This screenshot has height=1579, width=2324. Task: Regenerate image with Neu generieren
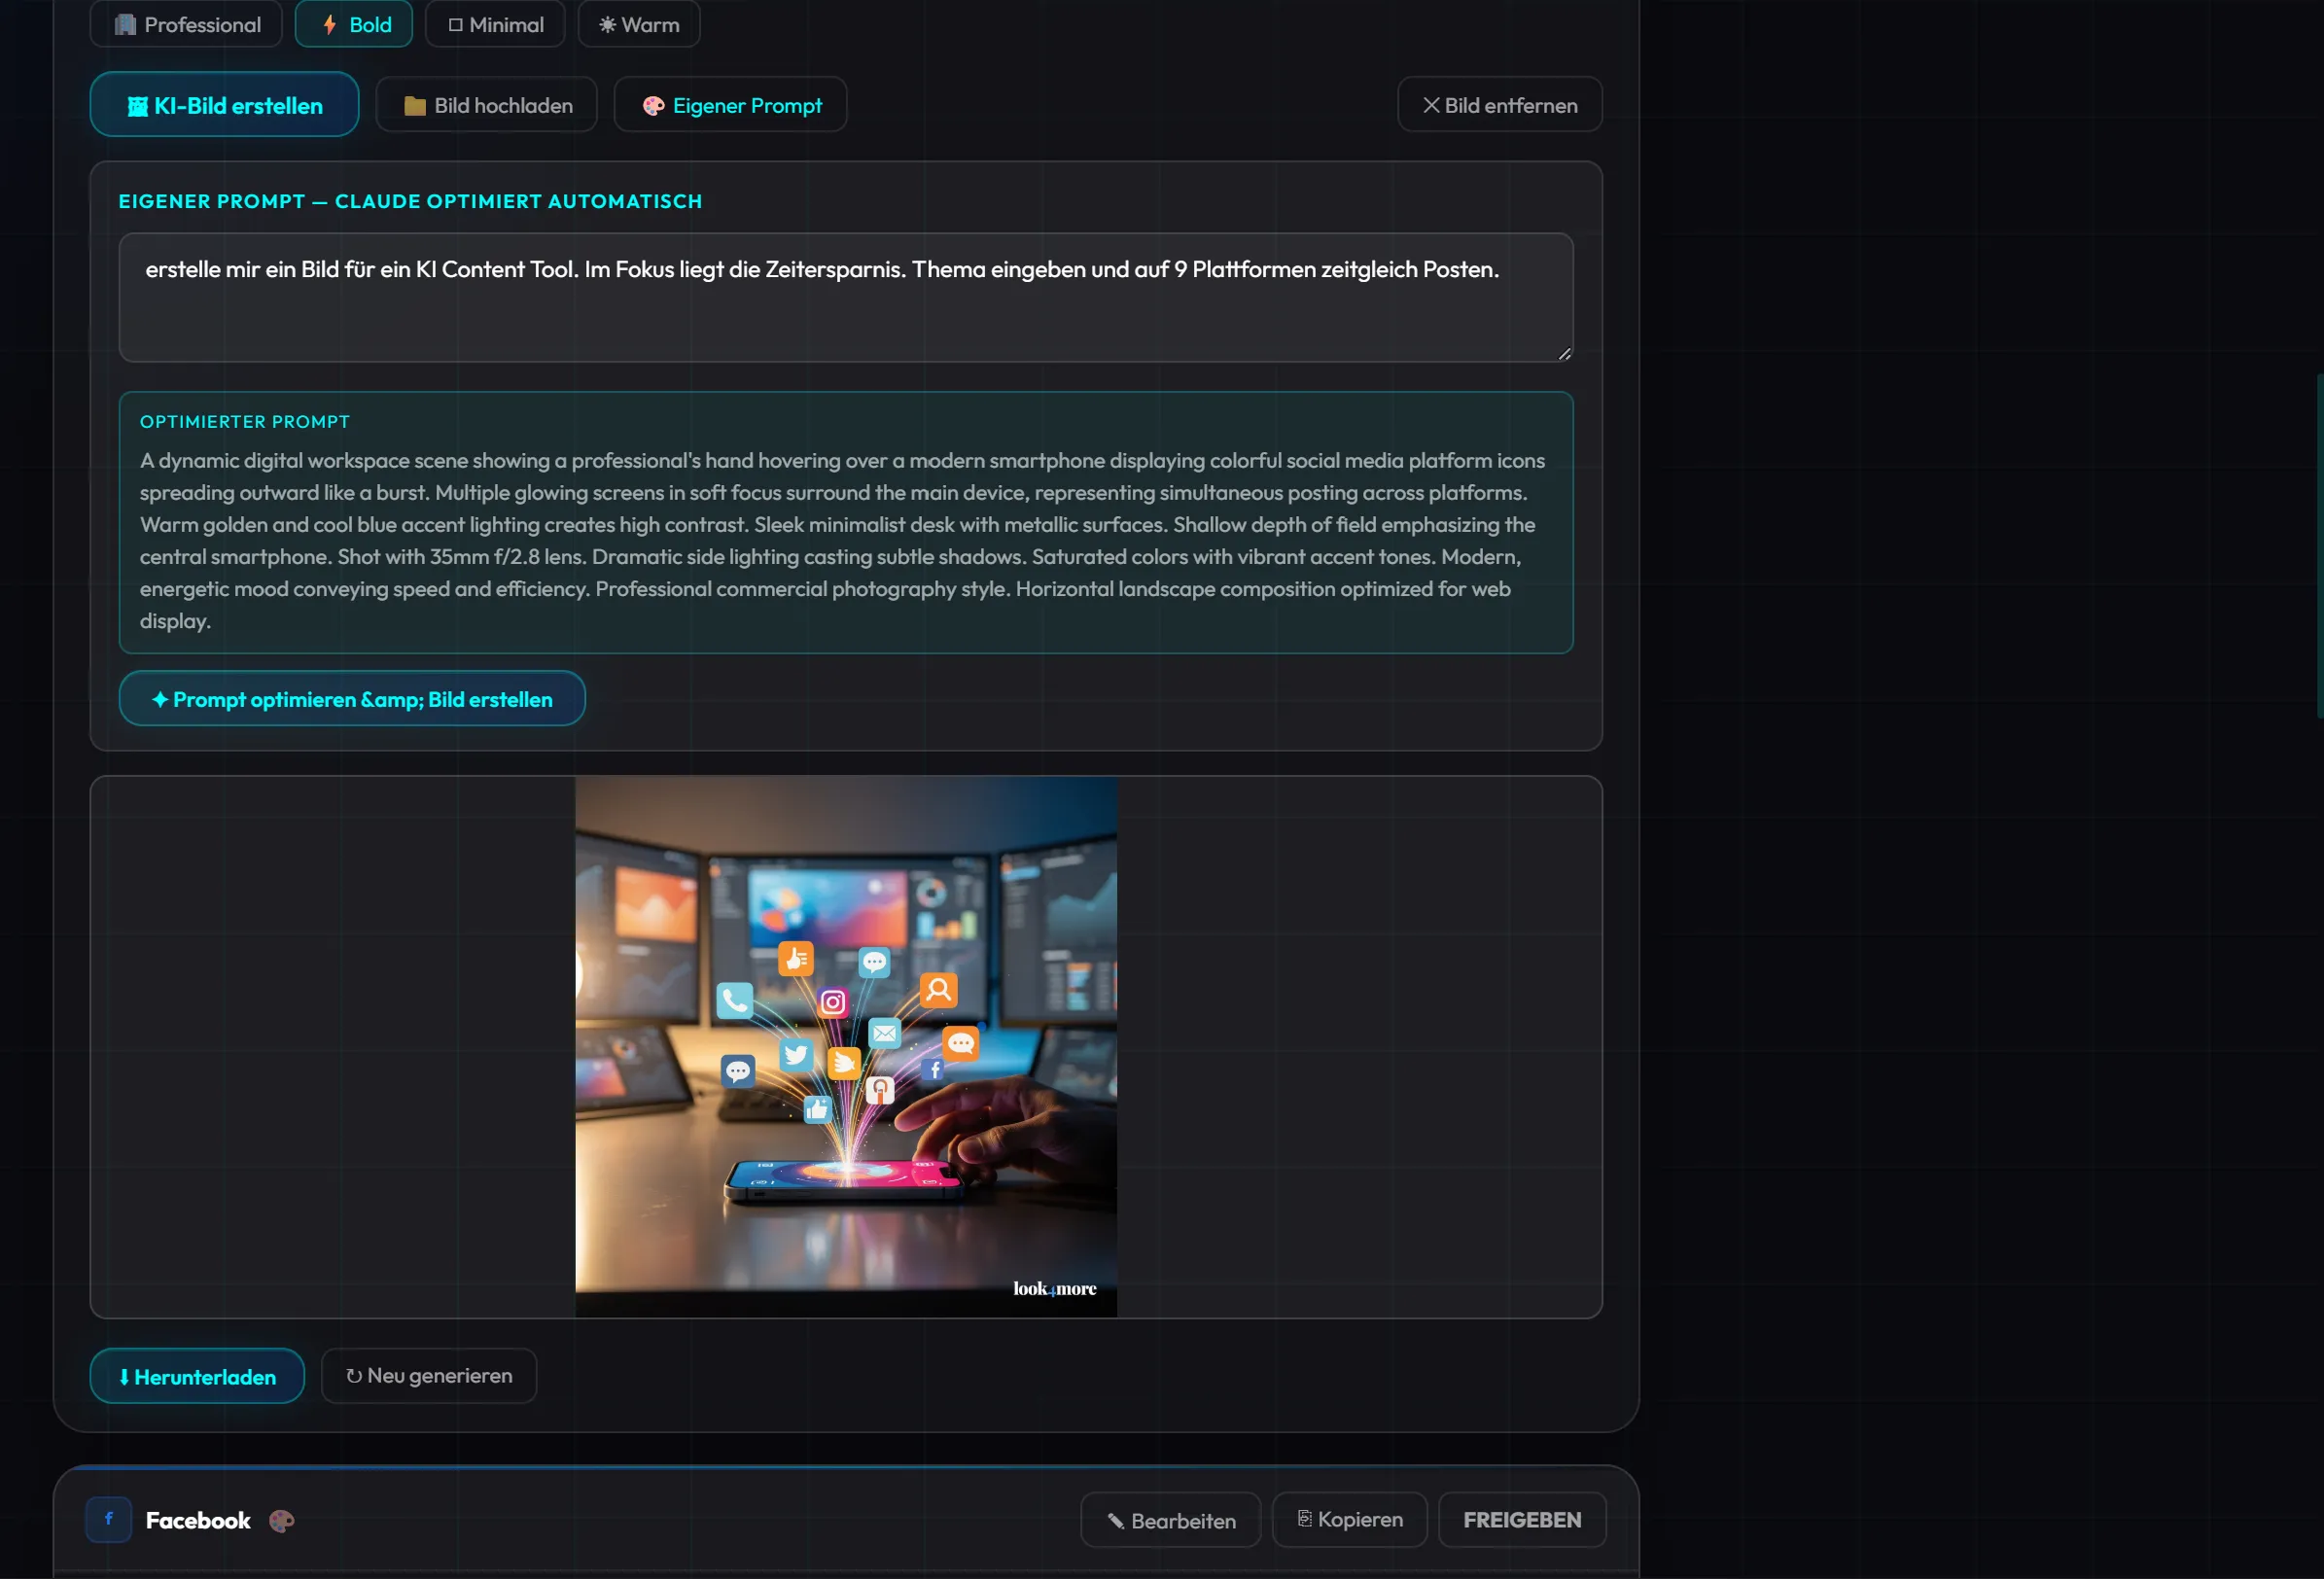429,1376
